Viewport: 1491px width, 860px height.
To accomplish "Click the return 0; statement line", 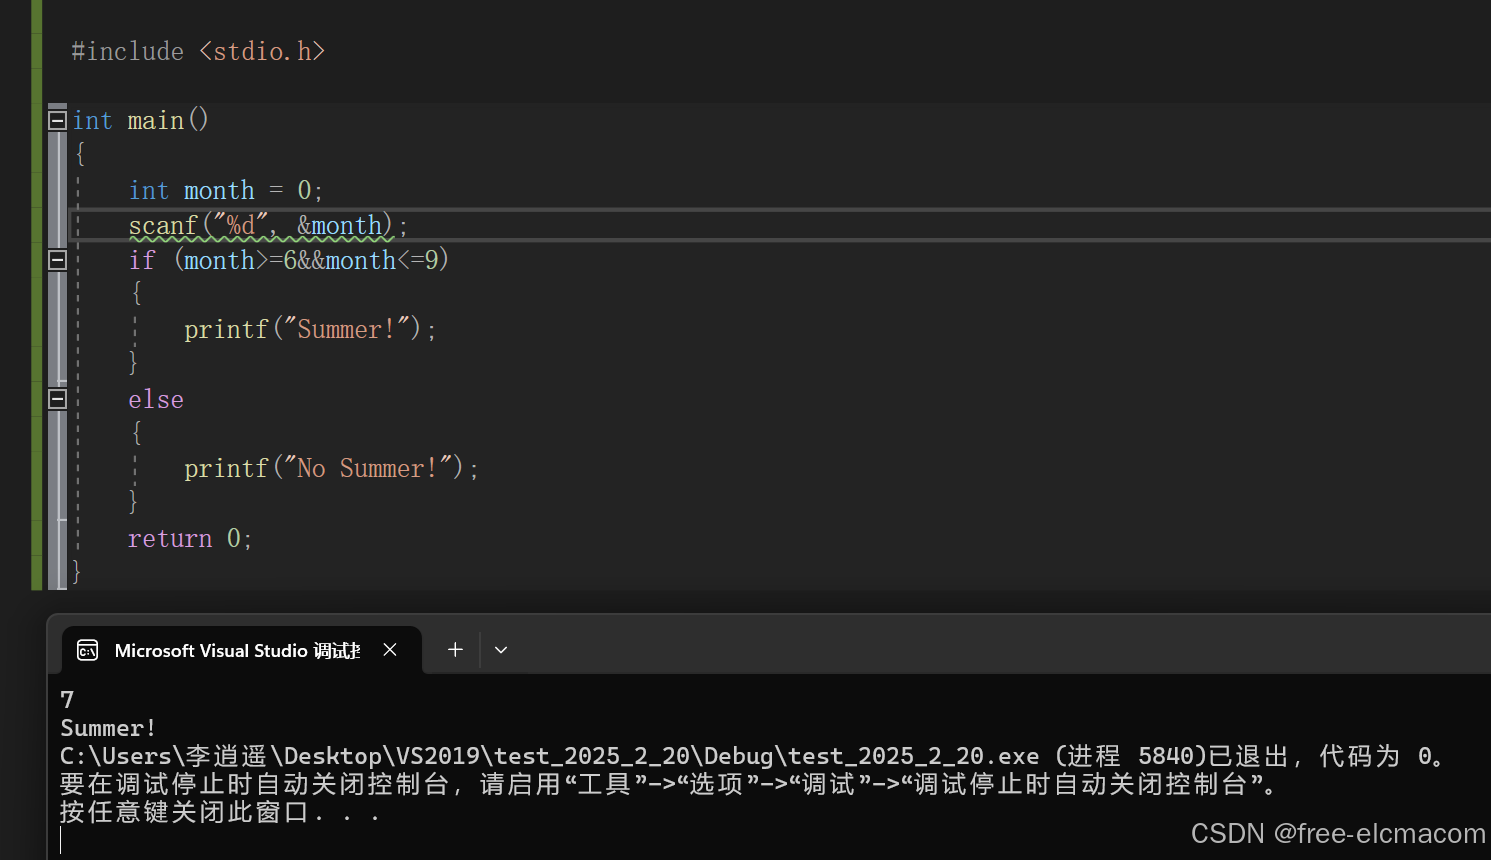I will (190, 538).
